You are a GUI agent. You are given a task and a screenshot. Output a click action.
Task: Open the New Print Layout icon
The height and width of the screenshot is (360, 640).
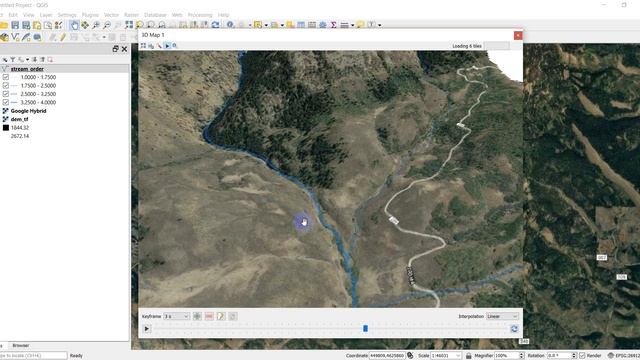pyautogui.click(x=37, y=25)
